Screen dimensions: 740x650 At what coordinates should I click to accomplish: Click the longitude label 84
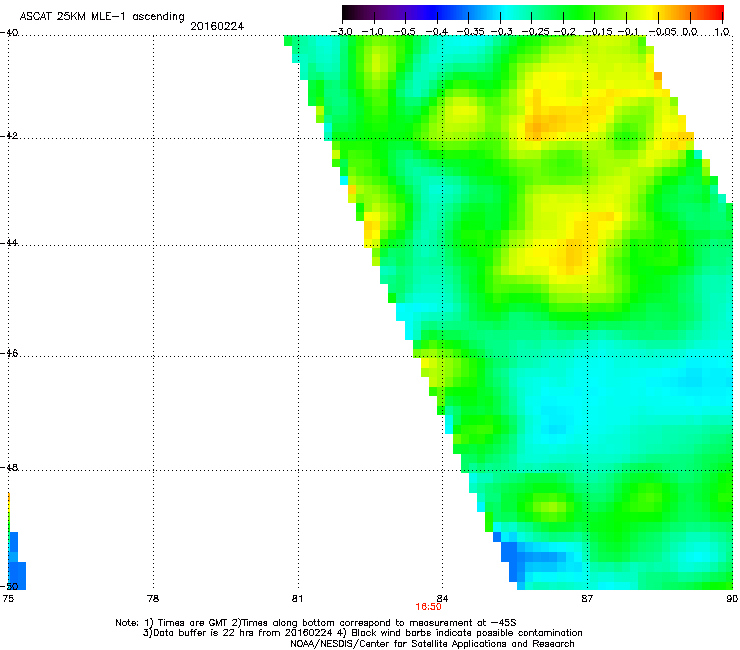point(442,599)
